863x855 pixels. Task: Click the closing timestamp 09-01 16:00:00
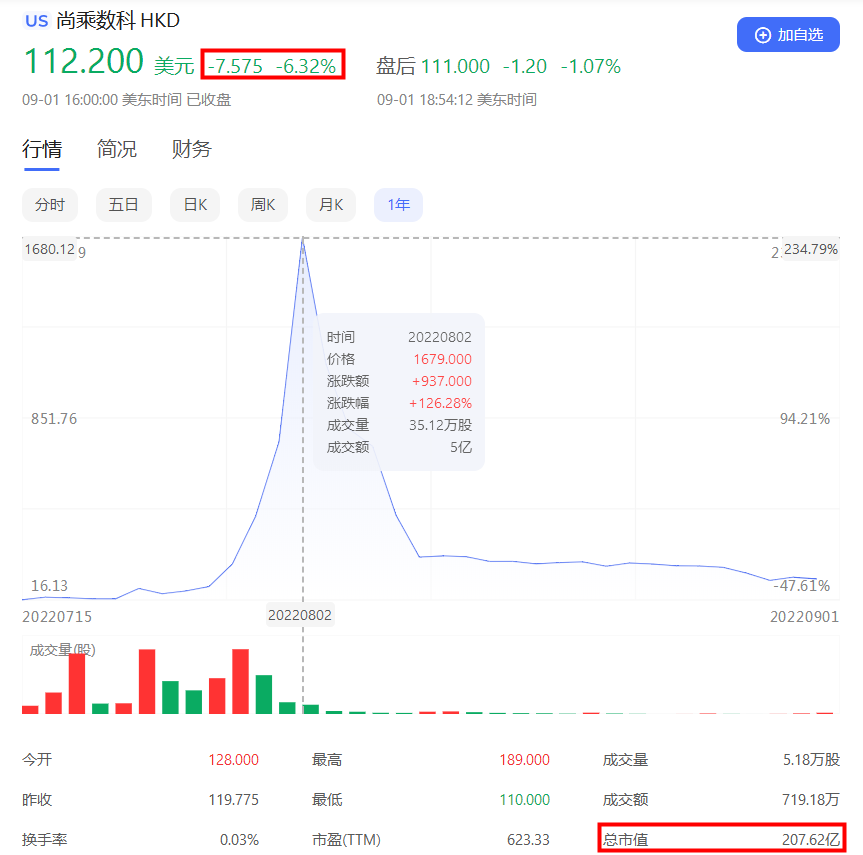pyautogui.click(x=70, y=100)
